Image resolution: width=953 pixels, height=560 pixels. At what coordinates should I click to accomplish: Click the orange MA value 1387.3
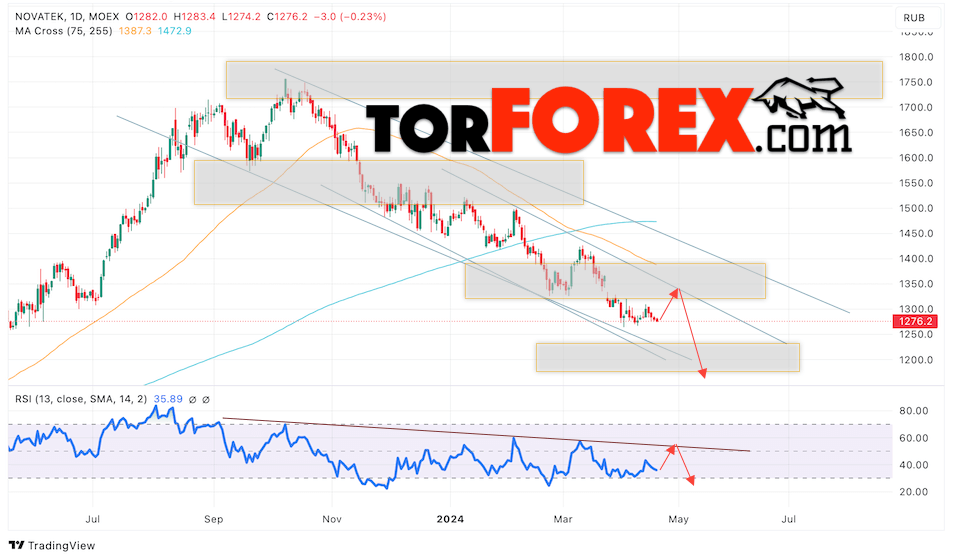pyautogui.click(x=135, y=30)
